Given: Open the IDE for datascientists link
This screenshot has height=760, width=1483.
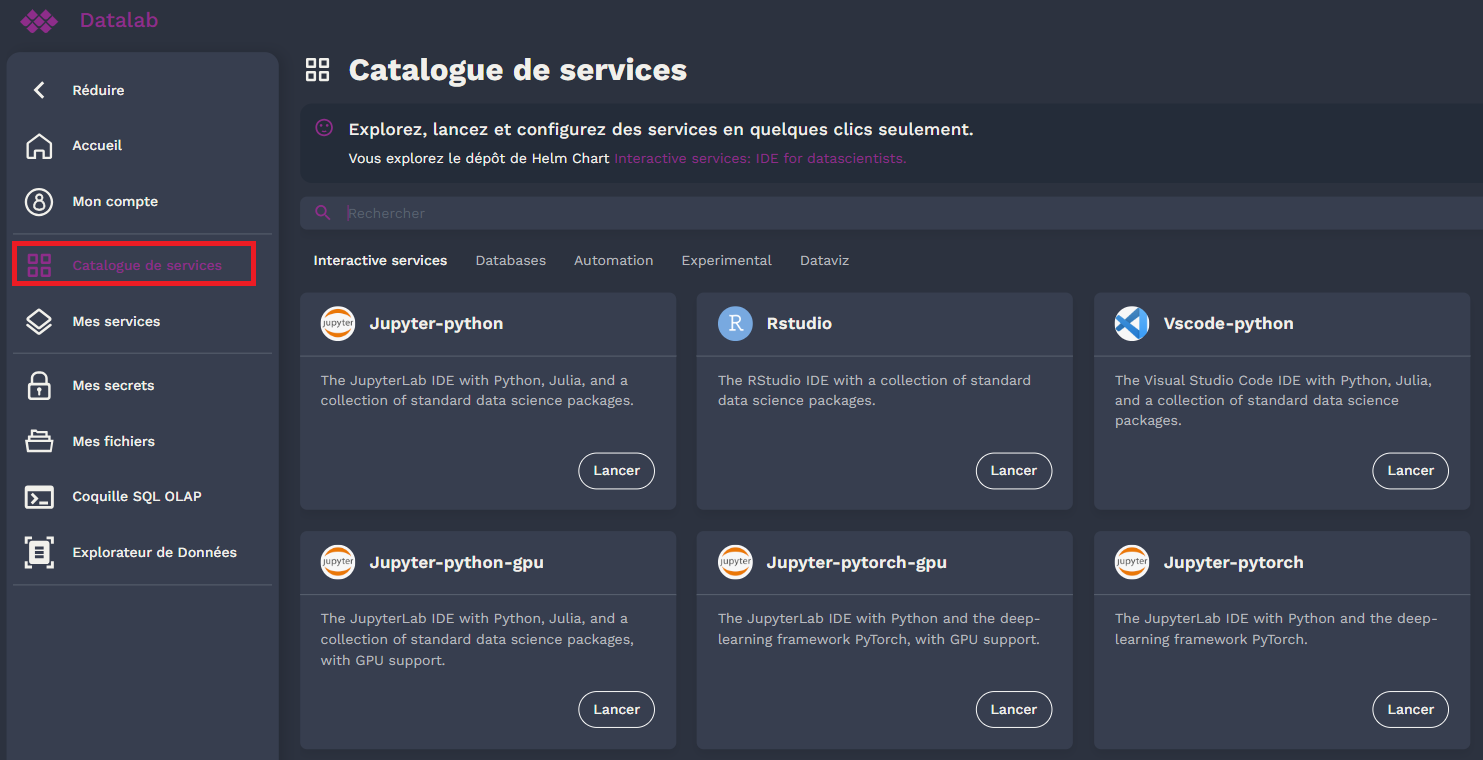Looking at the screenshot, I should coord(759,158).
